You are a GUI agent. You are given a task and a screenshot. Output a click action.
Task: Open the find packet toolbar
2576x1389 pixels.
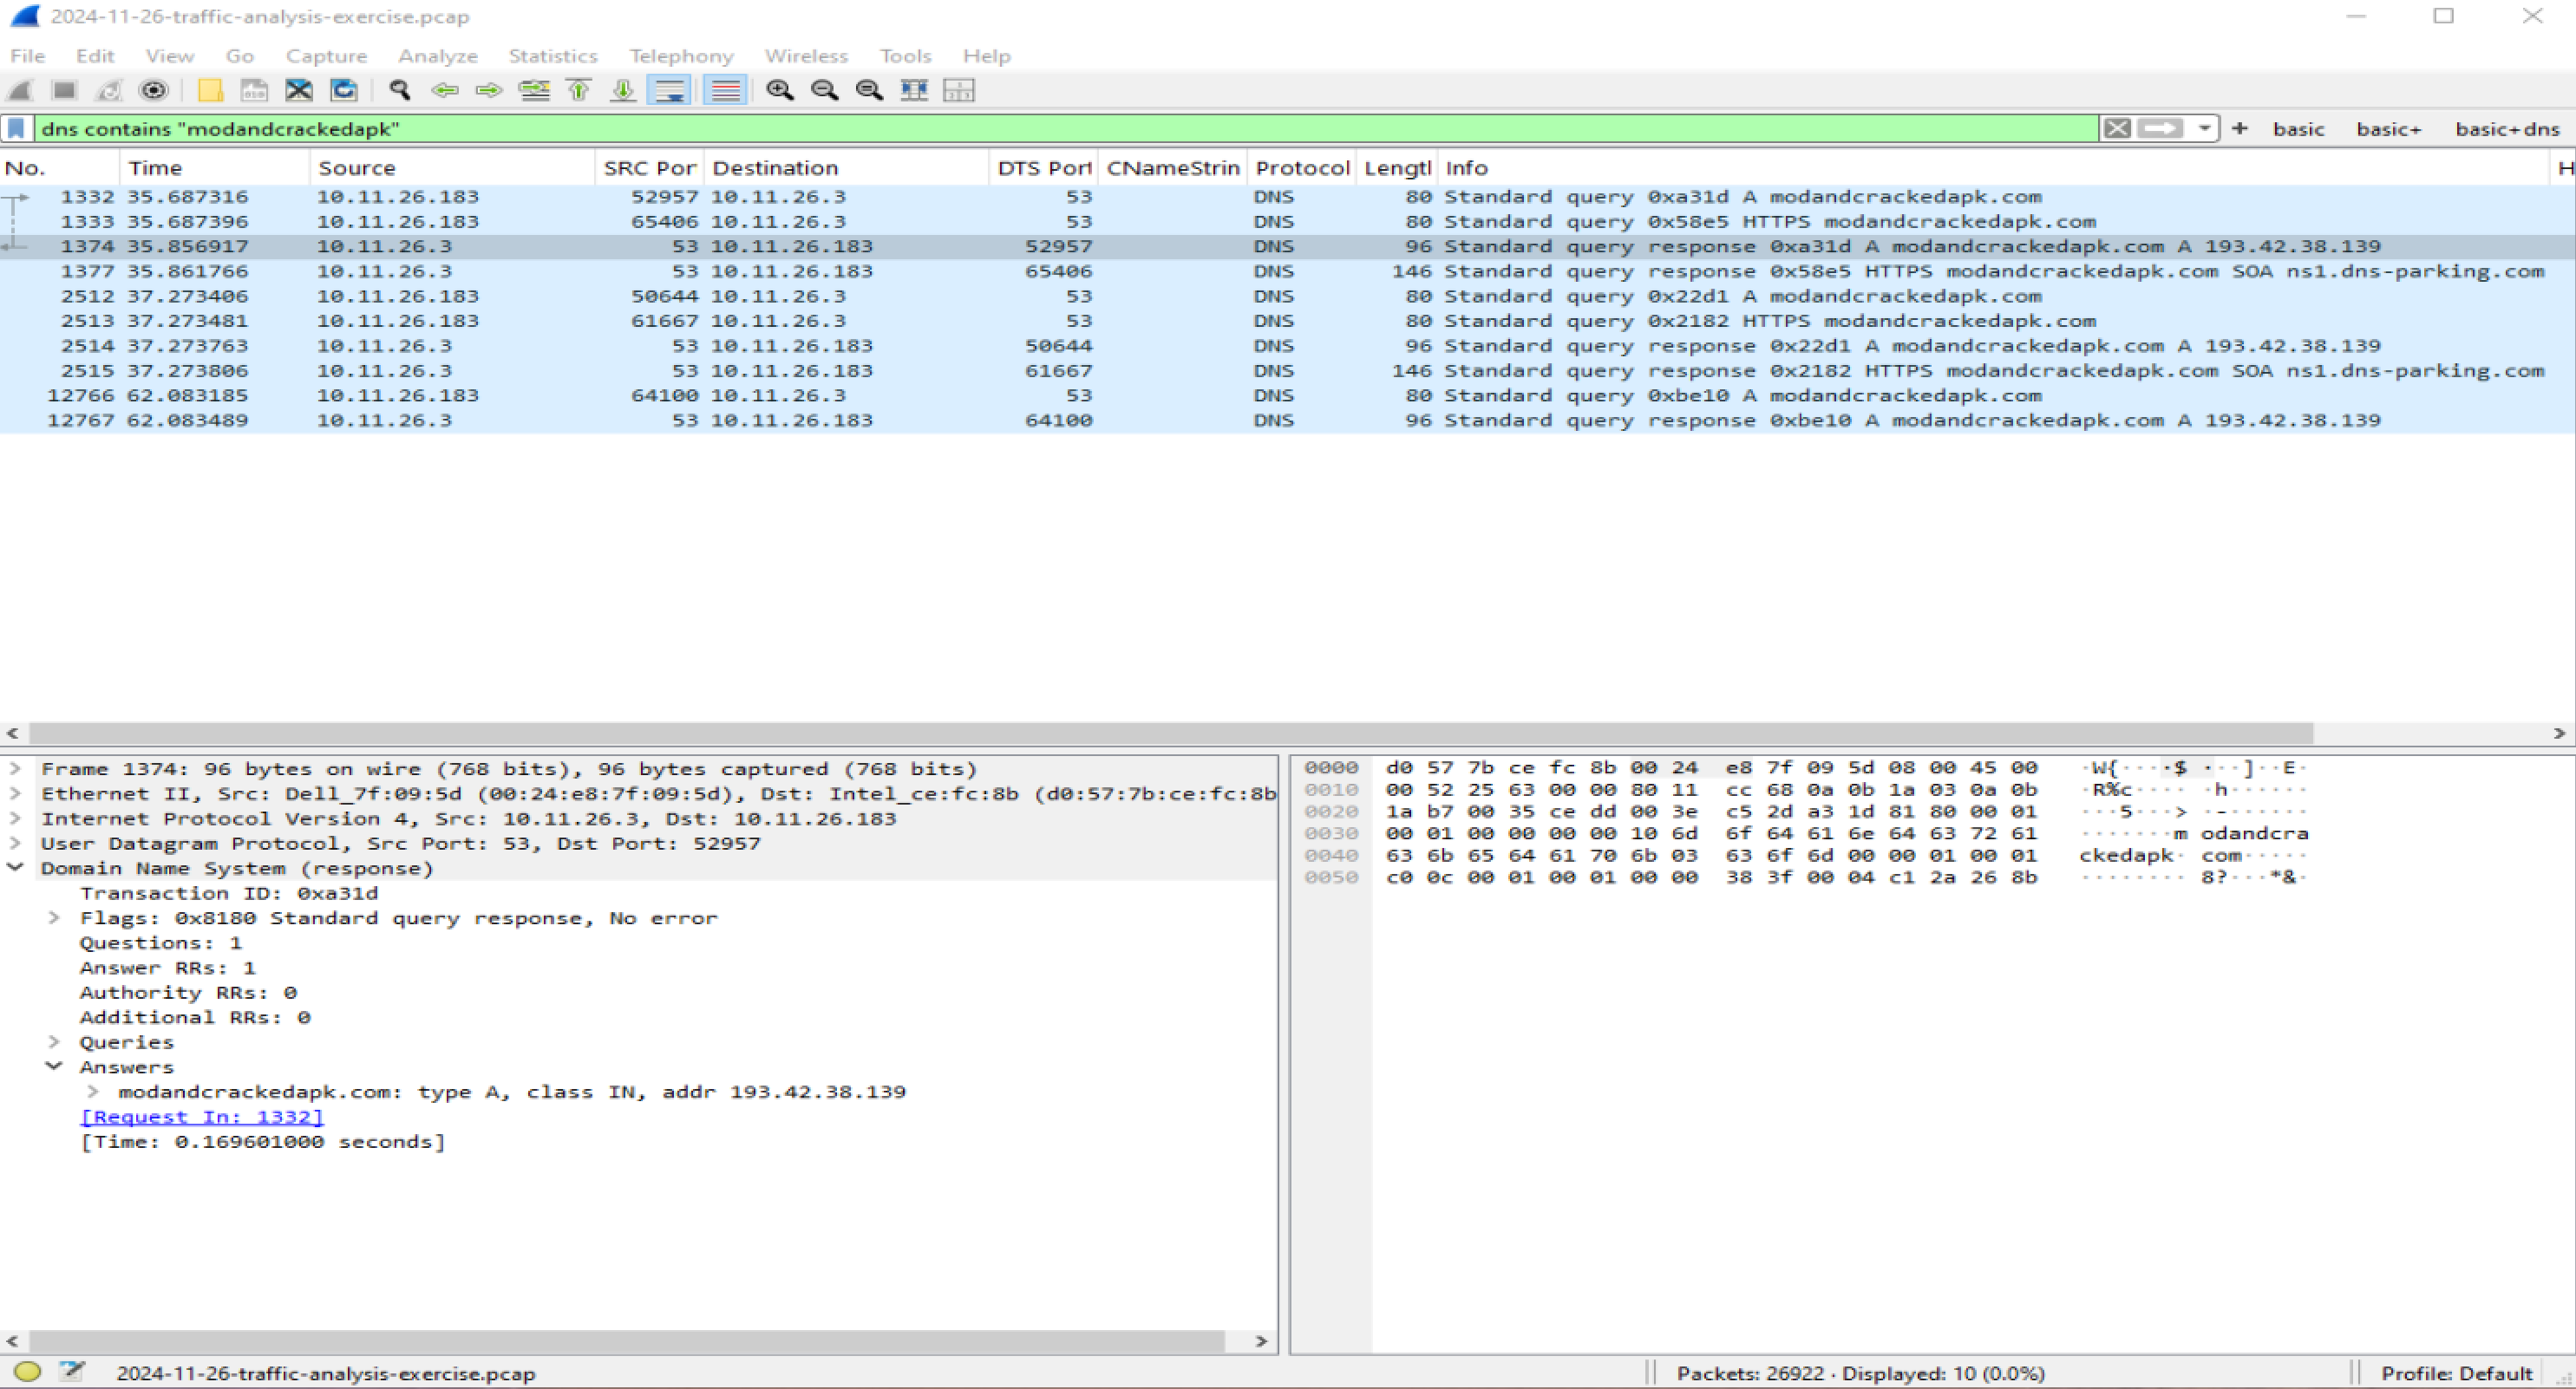pos(399,90)
